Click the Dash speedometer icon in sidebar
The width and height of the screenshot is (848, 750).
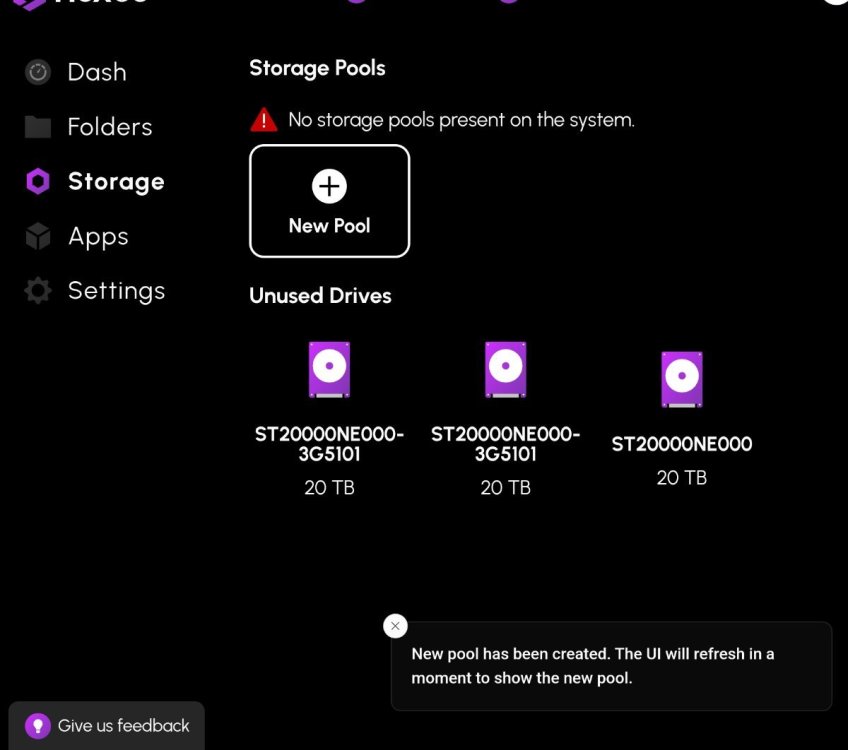(x=38, y=72)
